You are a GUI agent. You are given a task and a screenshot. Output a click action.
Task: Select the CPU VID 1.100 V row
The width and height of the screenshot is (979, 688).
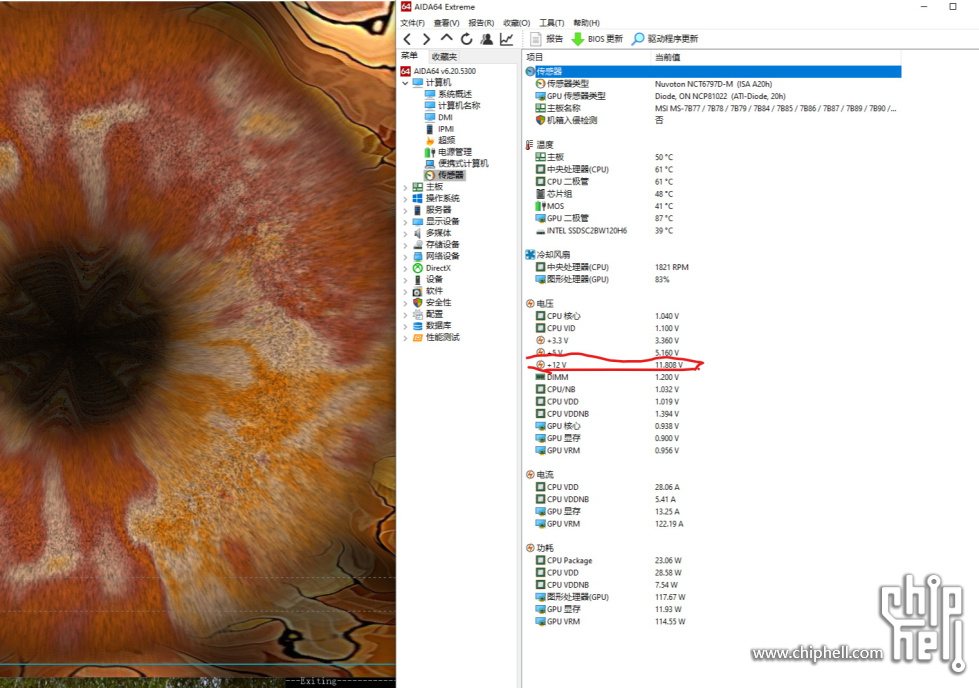[x=713, y=328]
